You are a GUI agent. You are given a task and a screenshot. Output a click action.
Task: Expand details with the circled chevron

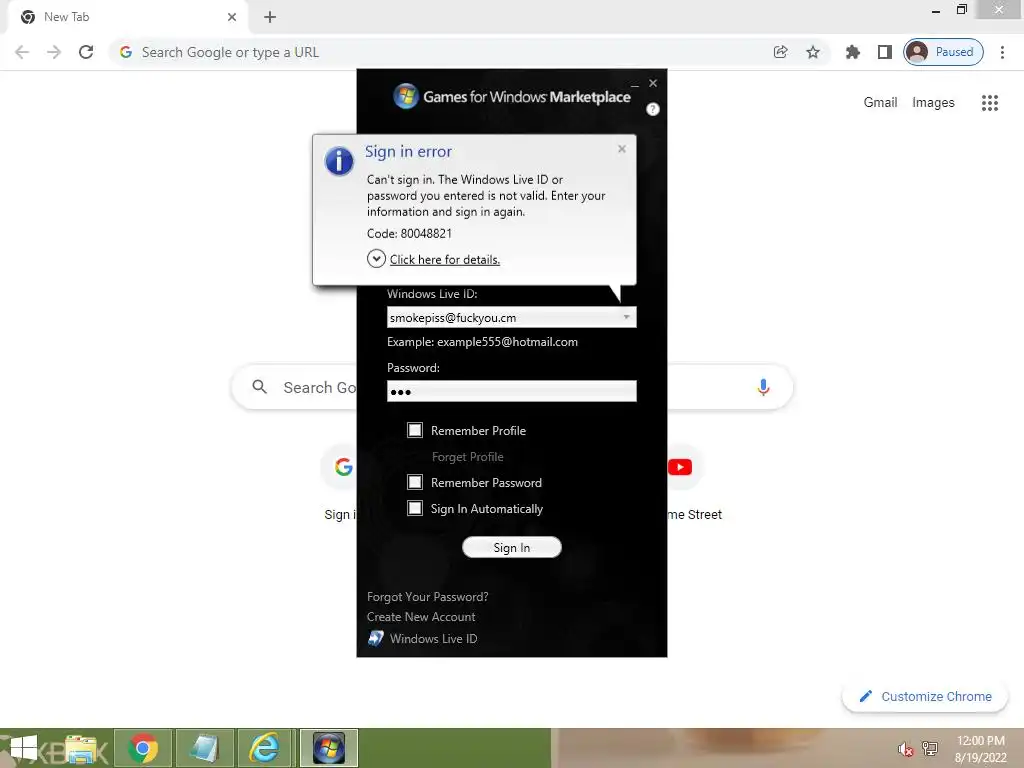(376, 259)
